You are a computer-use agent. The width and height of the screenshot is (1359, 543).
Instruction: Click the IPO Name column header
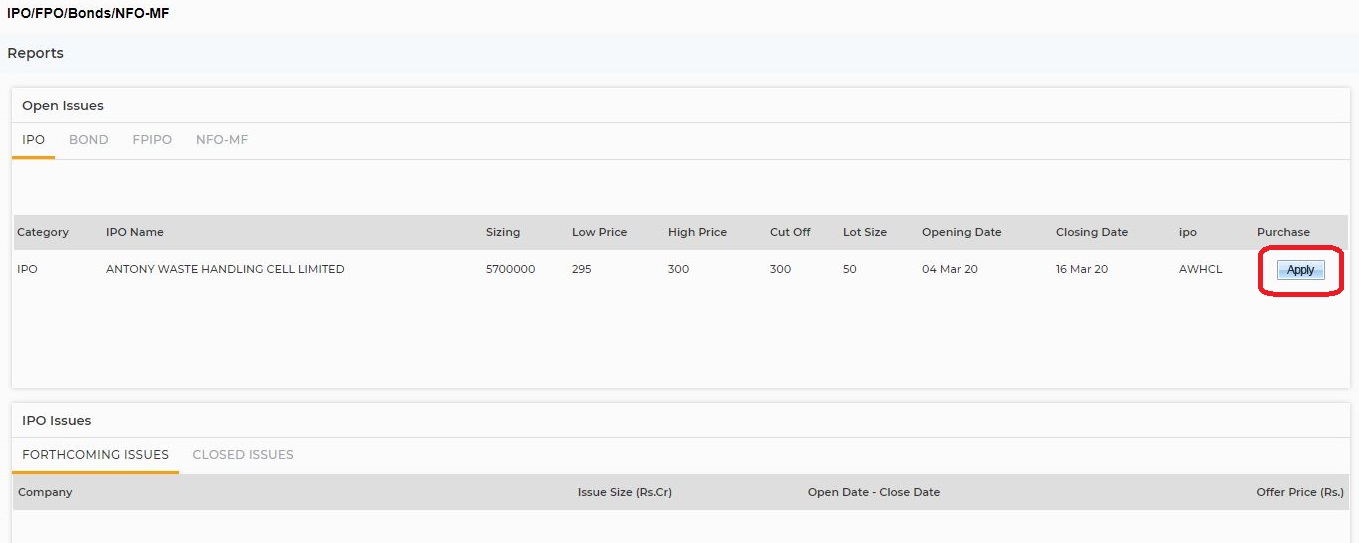coord(135,232)
